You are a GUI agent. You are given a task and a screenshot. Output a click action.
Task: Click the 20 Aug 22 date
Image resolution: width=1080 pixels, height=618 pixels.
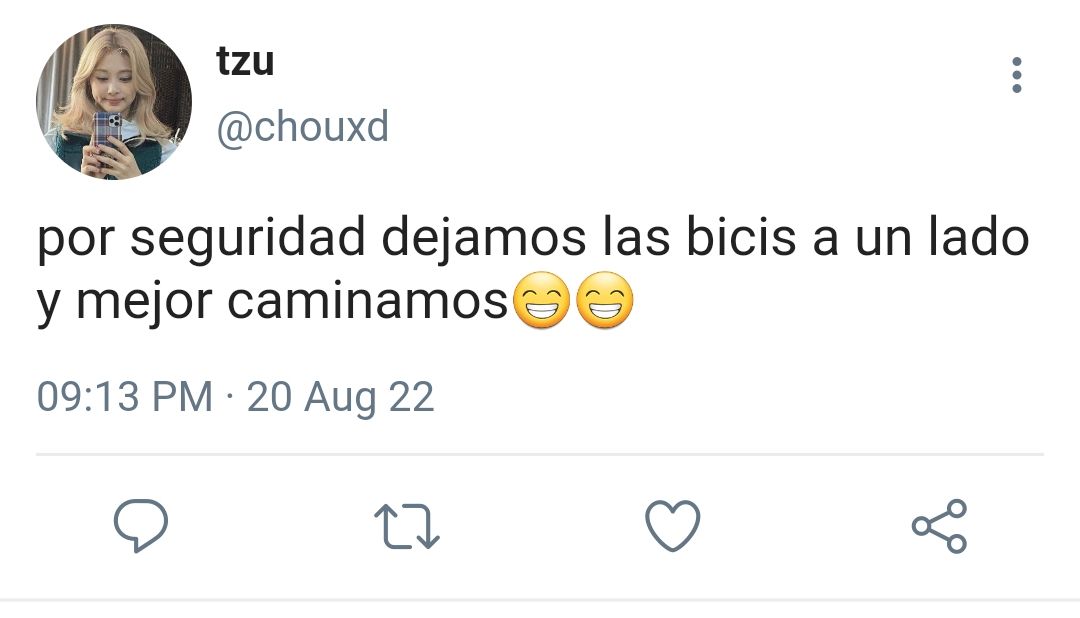click(340, 398)
